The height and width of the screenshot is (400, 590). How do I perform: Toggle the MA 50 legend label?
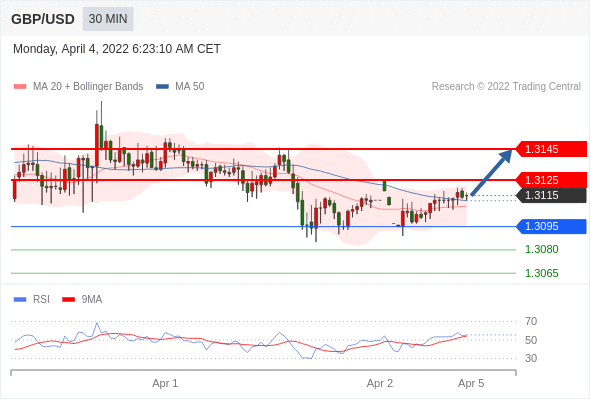pyautogui.click(x=190, y=87)
